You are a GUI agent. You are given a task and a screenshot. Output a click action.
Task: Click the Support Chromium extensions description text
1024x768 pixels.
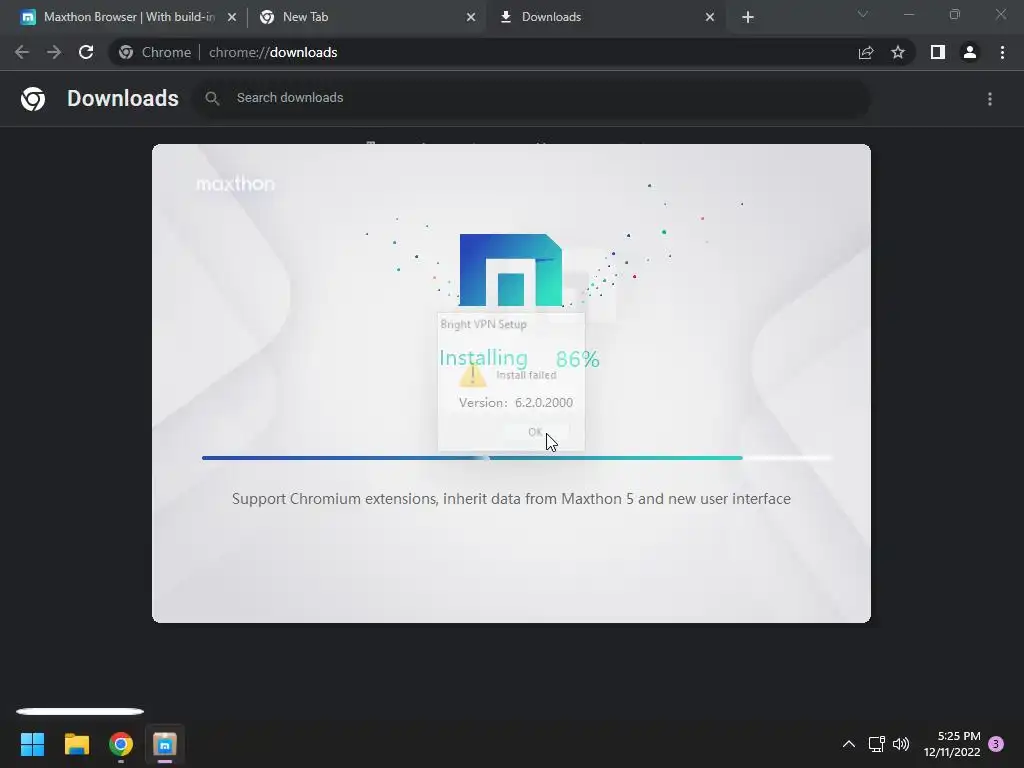click(x=511, y=499)
